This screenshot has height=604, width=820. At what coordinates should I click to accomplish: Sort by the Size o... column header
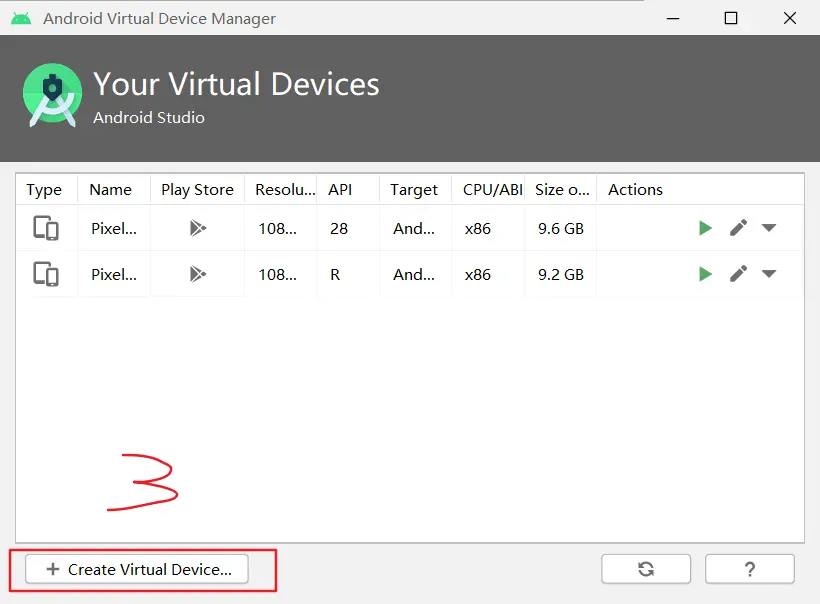[562, 189]
